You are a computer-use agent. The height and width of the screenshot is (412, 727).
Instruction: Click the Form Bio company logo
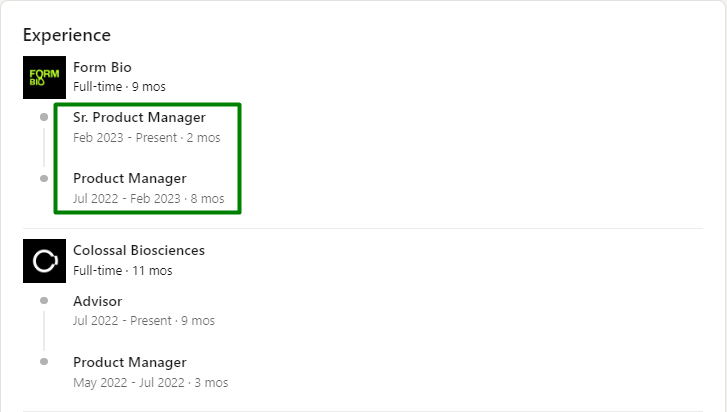[44, 78]
